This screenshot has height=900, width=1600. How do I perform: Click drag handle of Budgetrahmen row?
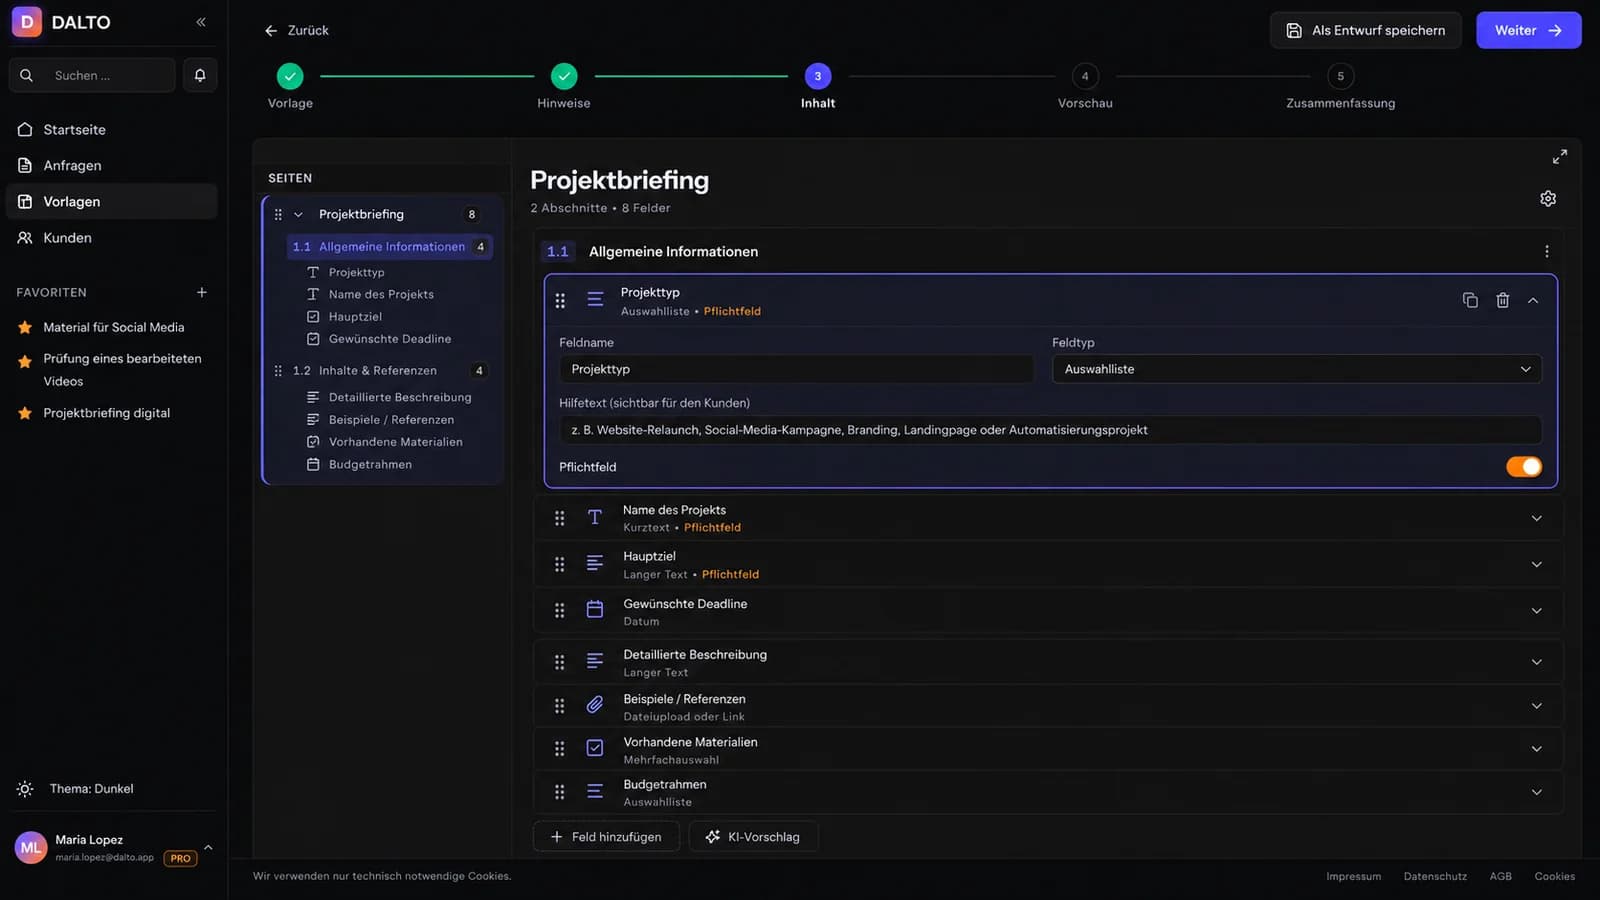(560, 792)
